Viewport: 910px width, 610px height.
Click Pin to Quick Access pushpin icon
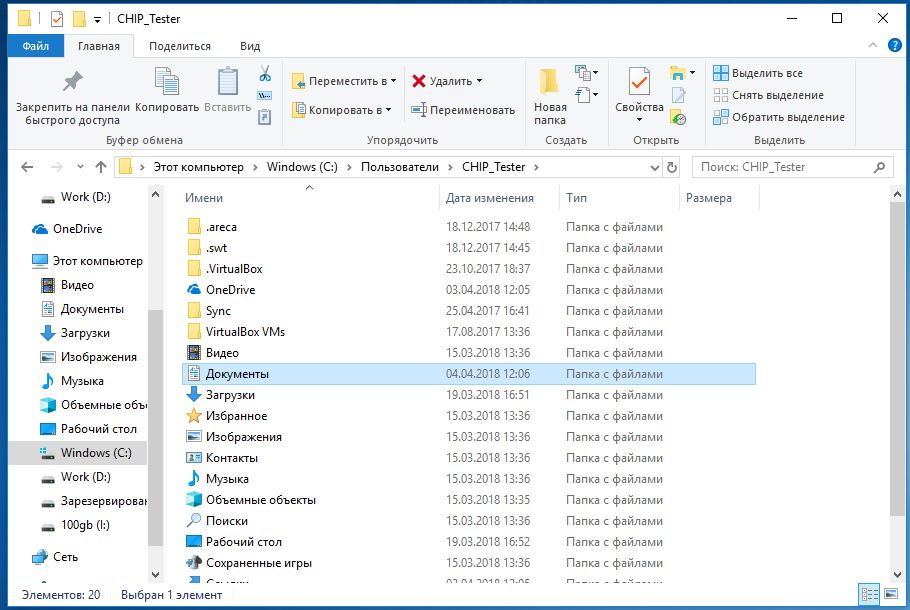tap(72, 81)
